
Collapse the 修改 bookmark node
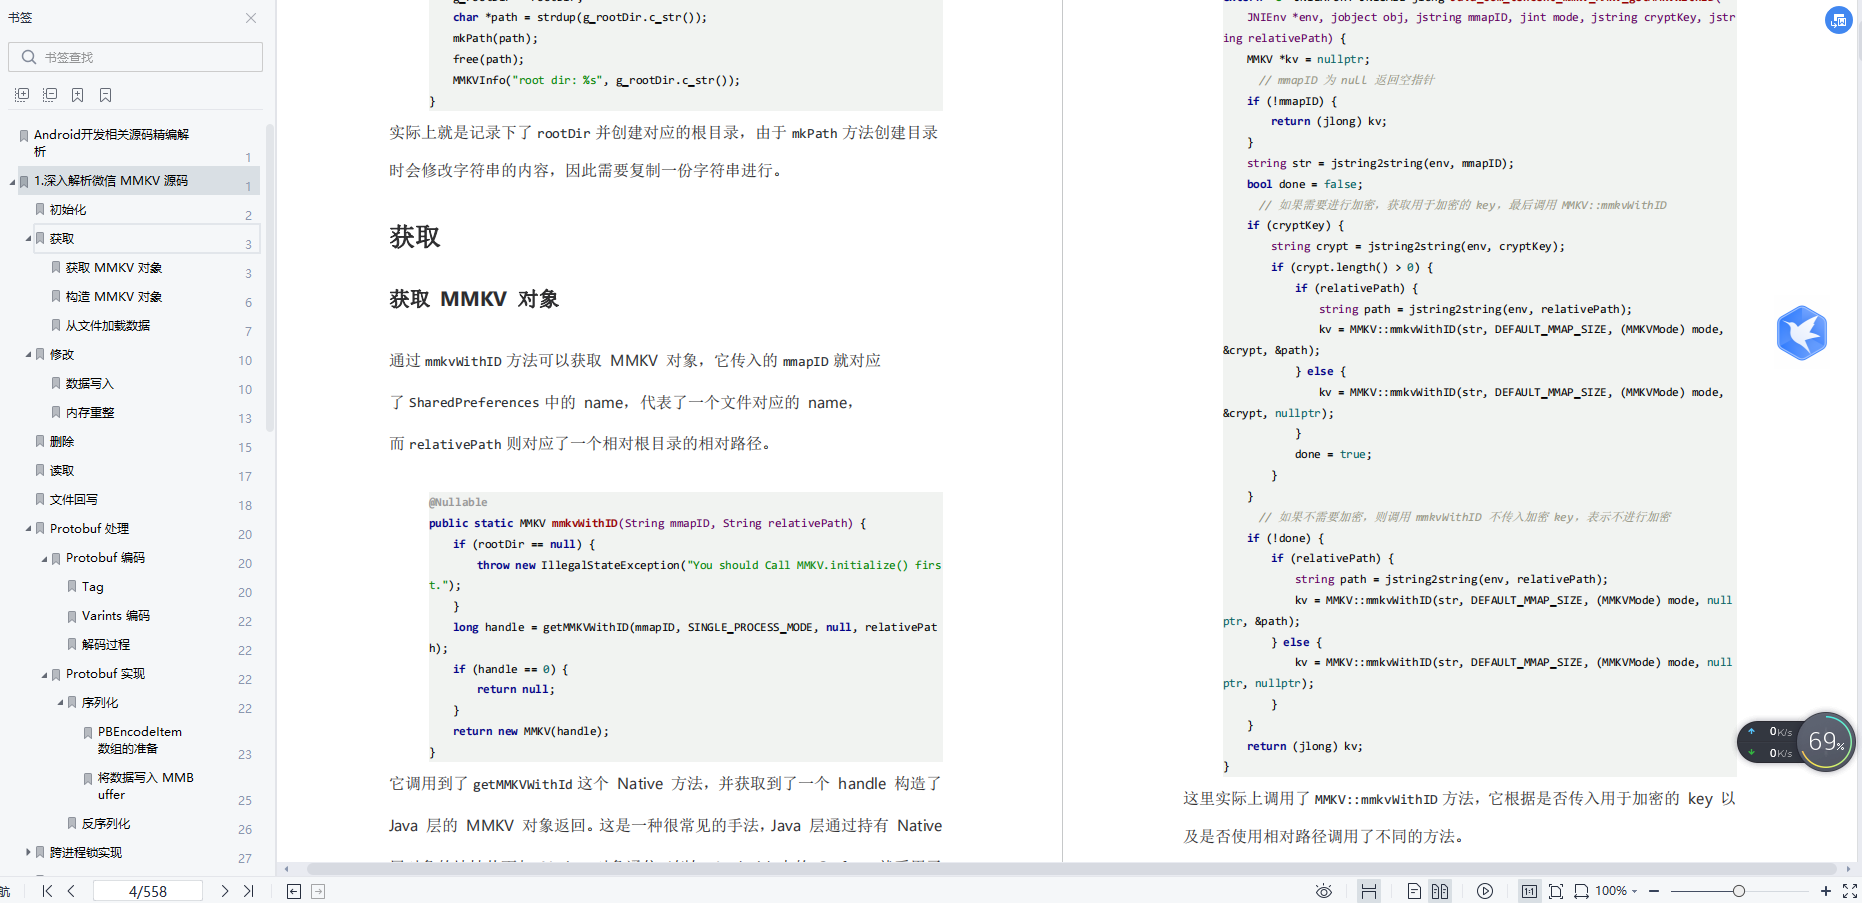pyautogui.click(x=29, y=355)
